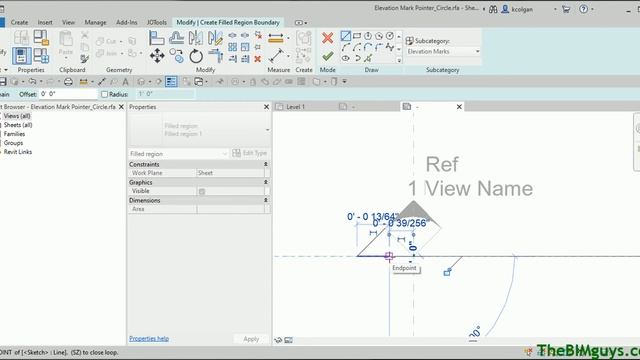
Task: Click the Apply button in Properties
Action: [x=251, y=339]
